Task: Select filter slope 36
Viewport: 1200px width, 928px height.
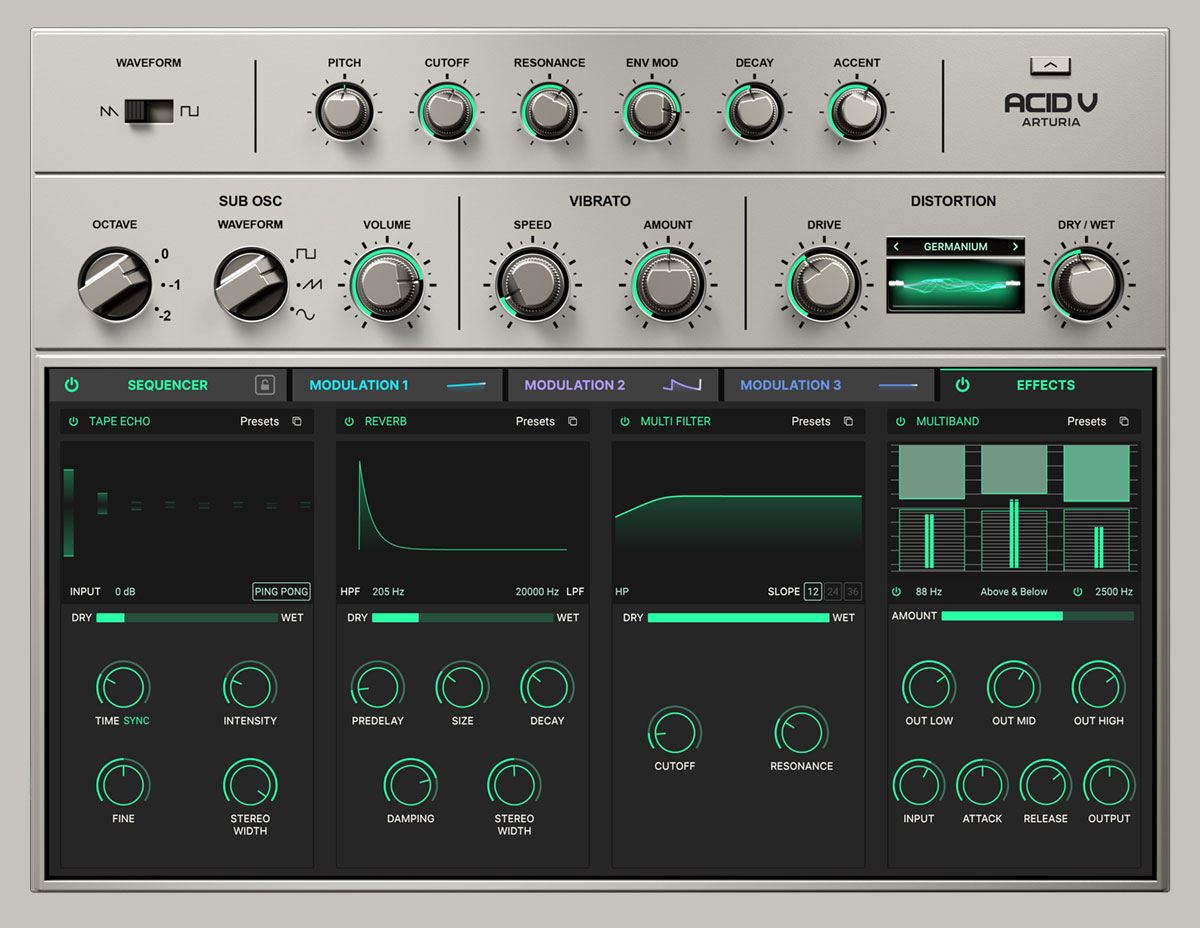Action: 853,592
